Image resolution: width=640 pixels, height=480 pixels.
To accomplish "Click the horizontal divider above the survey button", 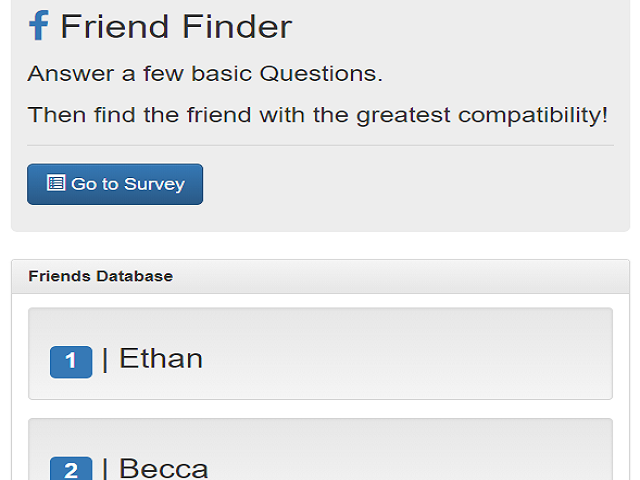I will point(320,145).
